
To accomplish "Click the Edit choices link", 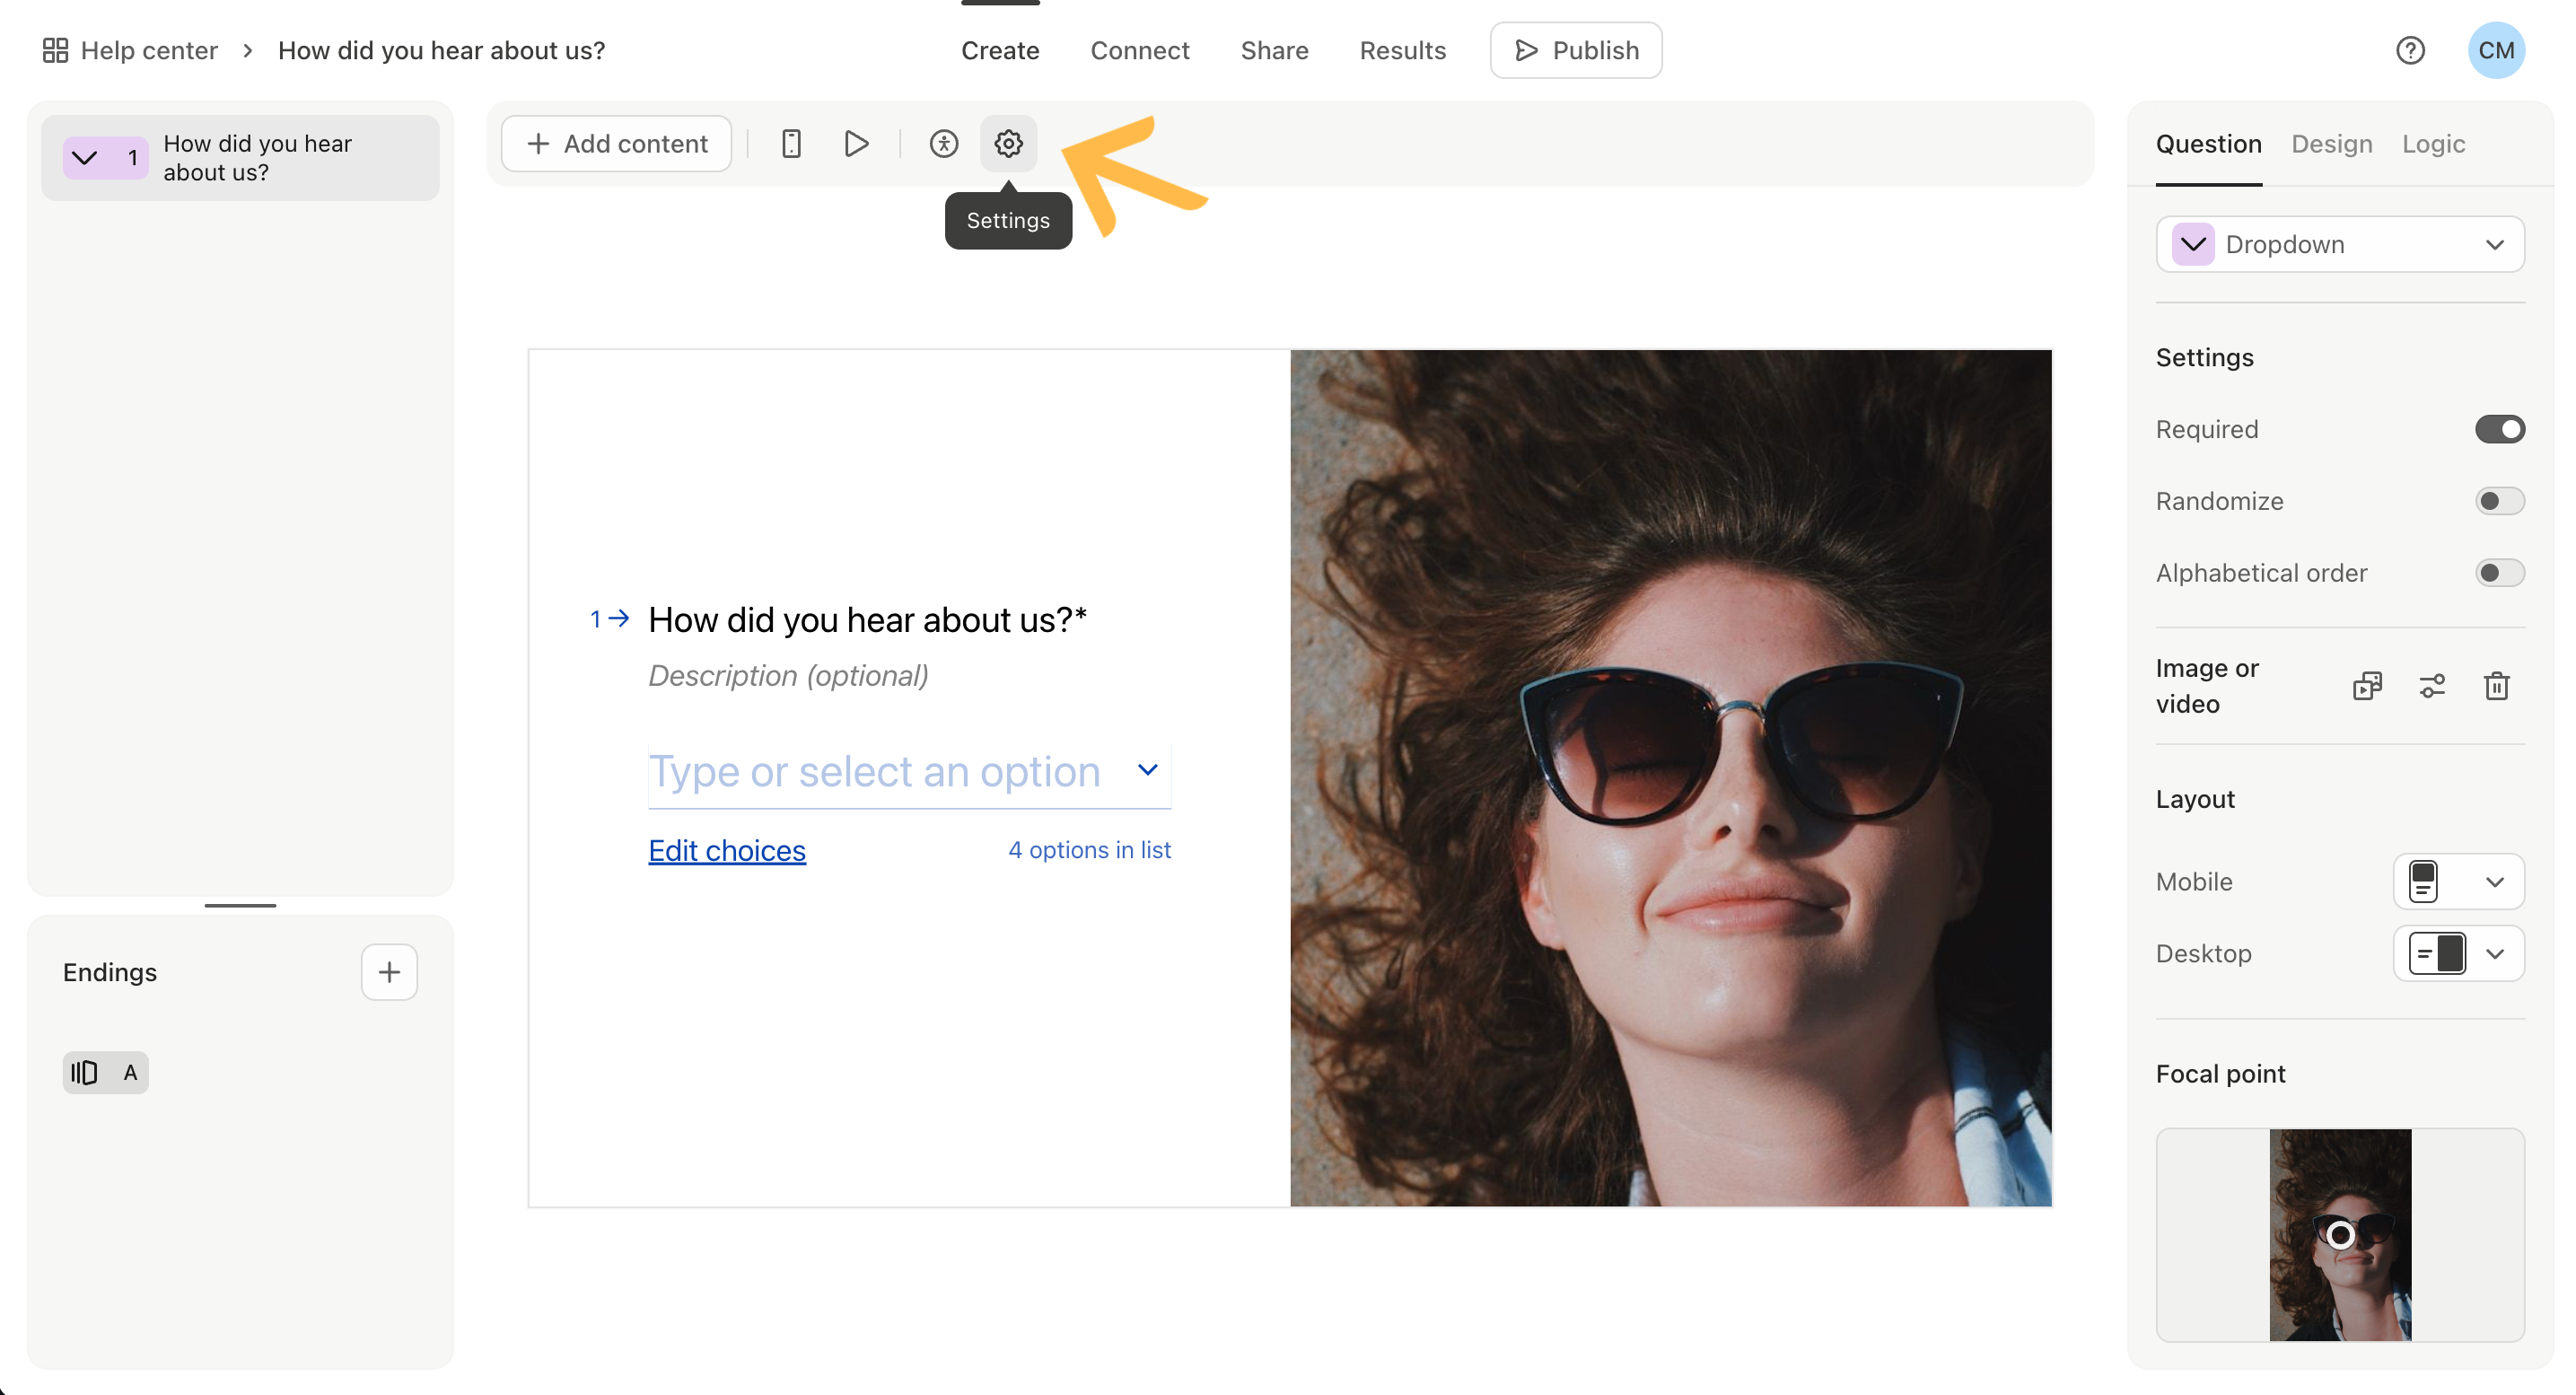I will coord(727,850).
